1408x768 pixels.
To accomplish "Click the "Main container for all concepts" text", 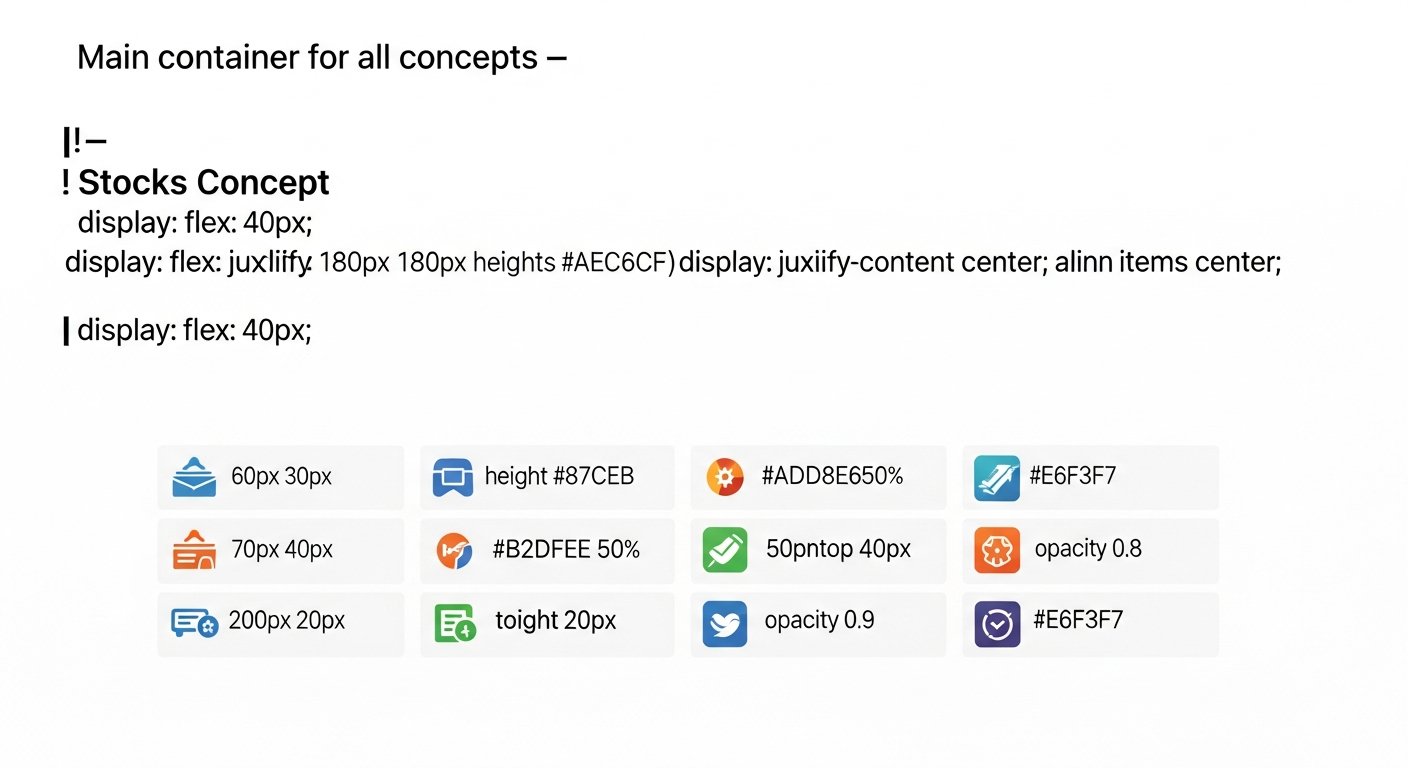I will click(x=308, y=58).
